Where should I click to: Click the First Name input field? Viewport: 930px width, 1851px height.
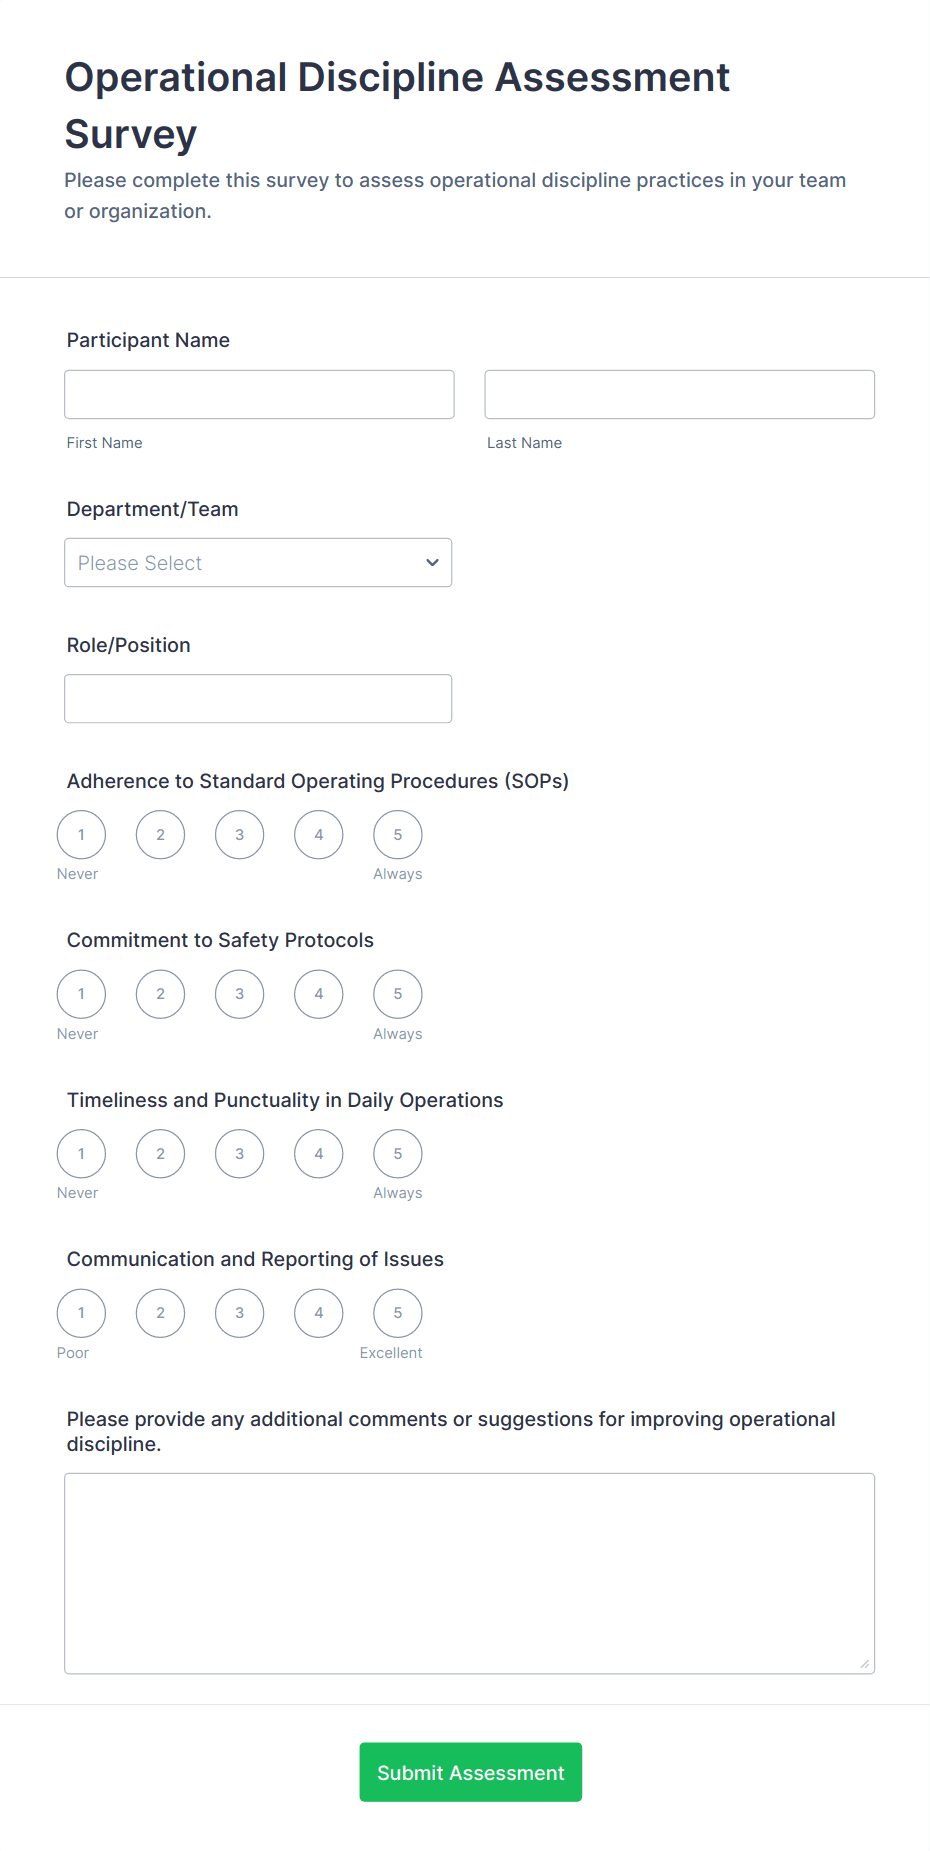point(258,393)
